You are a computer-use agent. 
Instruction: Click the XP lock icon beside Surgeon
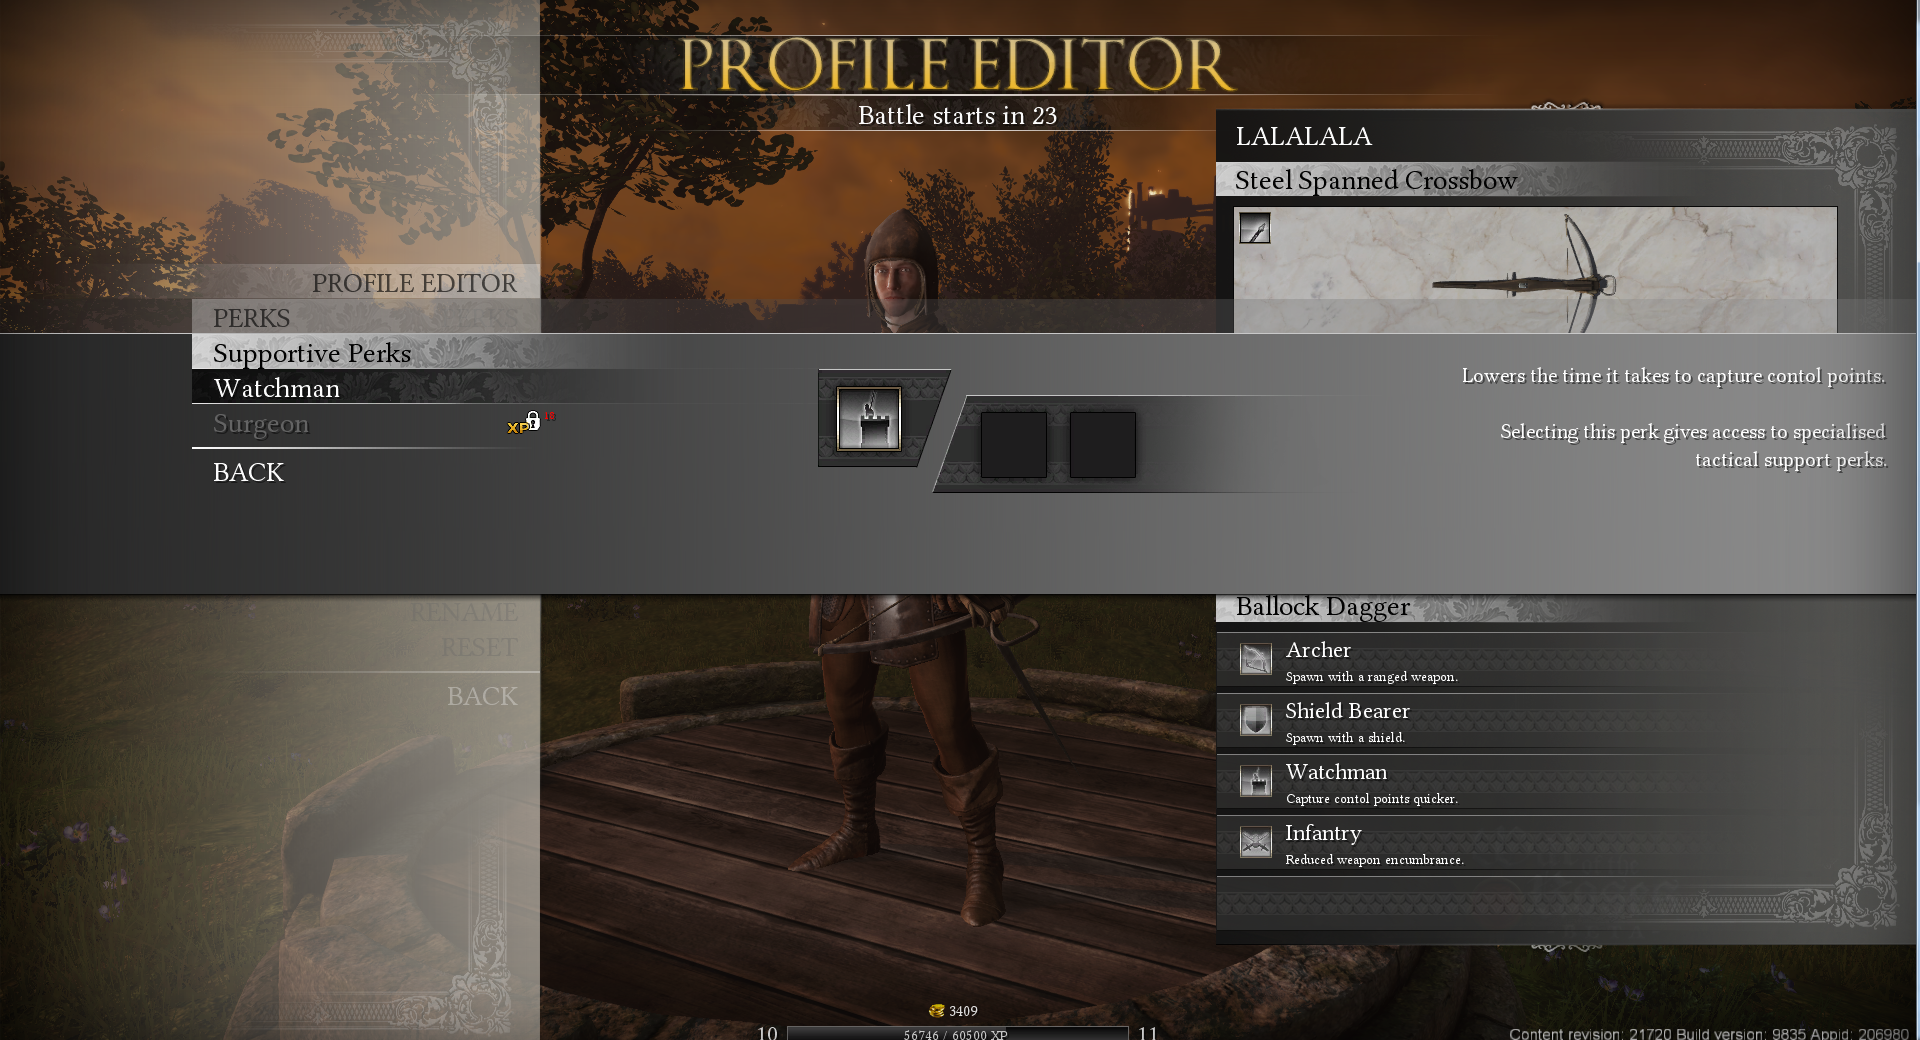coord(531,422)
